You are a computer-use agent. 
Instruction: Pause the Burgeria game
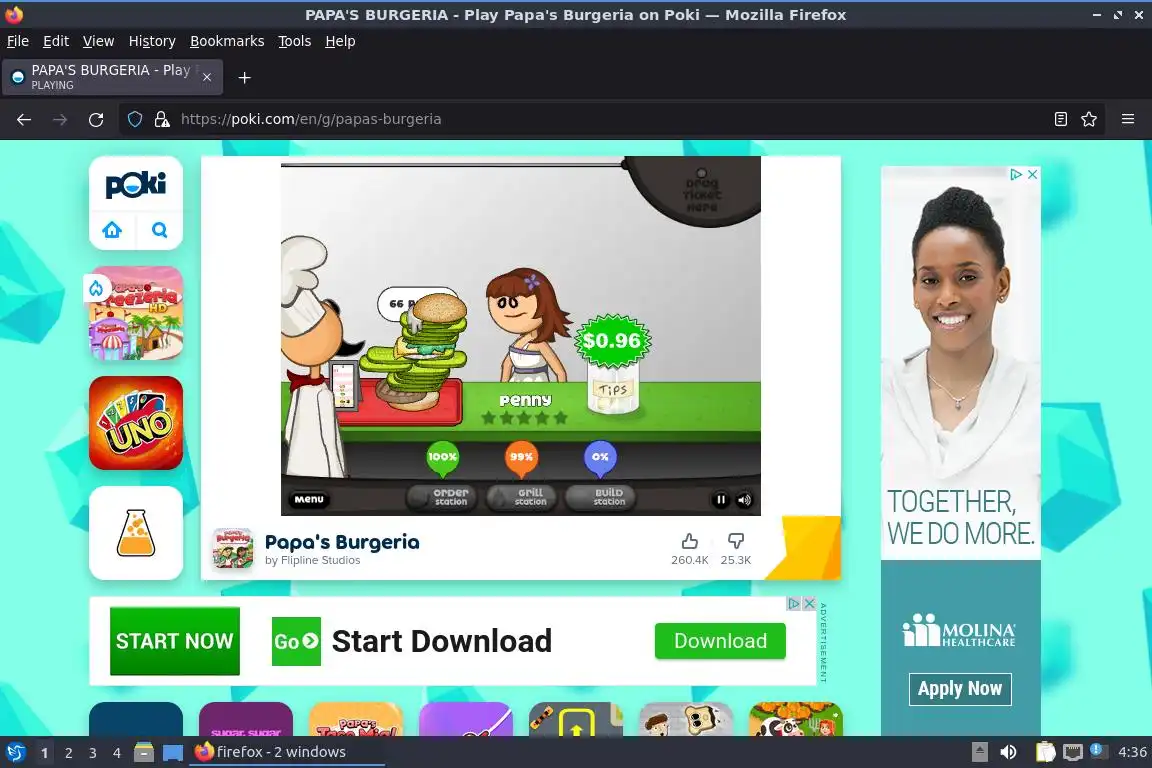point(721,500)
